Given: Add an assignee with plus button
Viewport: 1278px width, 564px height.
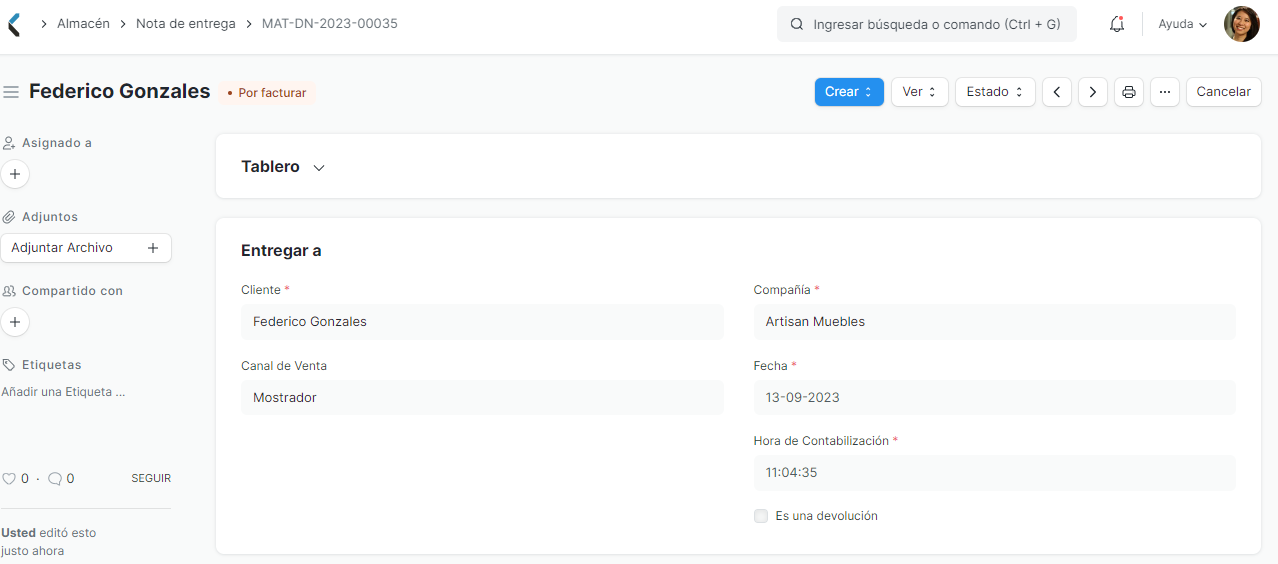Looking at the screenshot, I should pos(15,174).
